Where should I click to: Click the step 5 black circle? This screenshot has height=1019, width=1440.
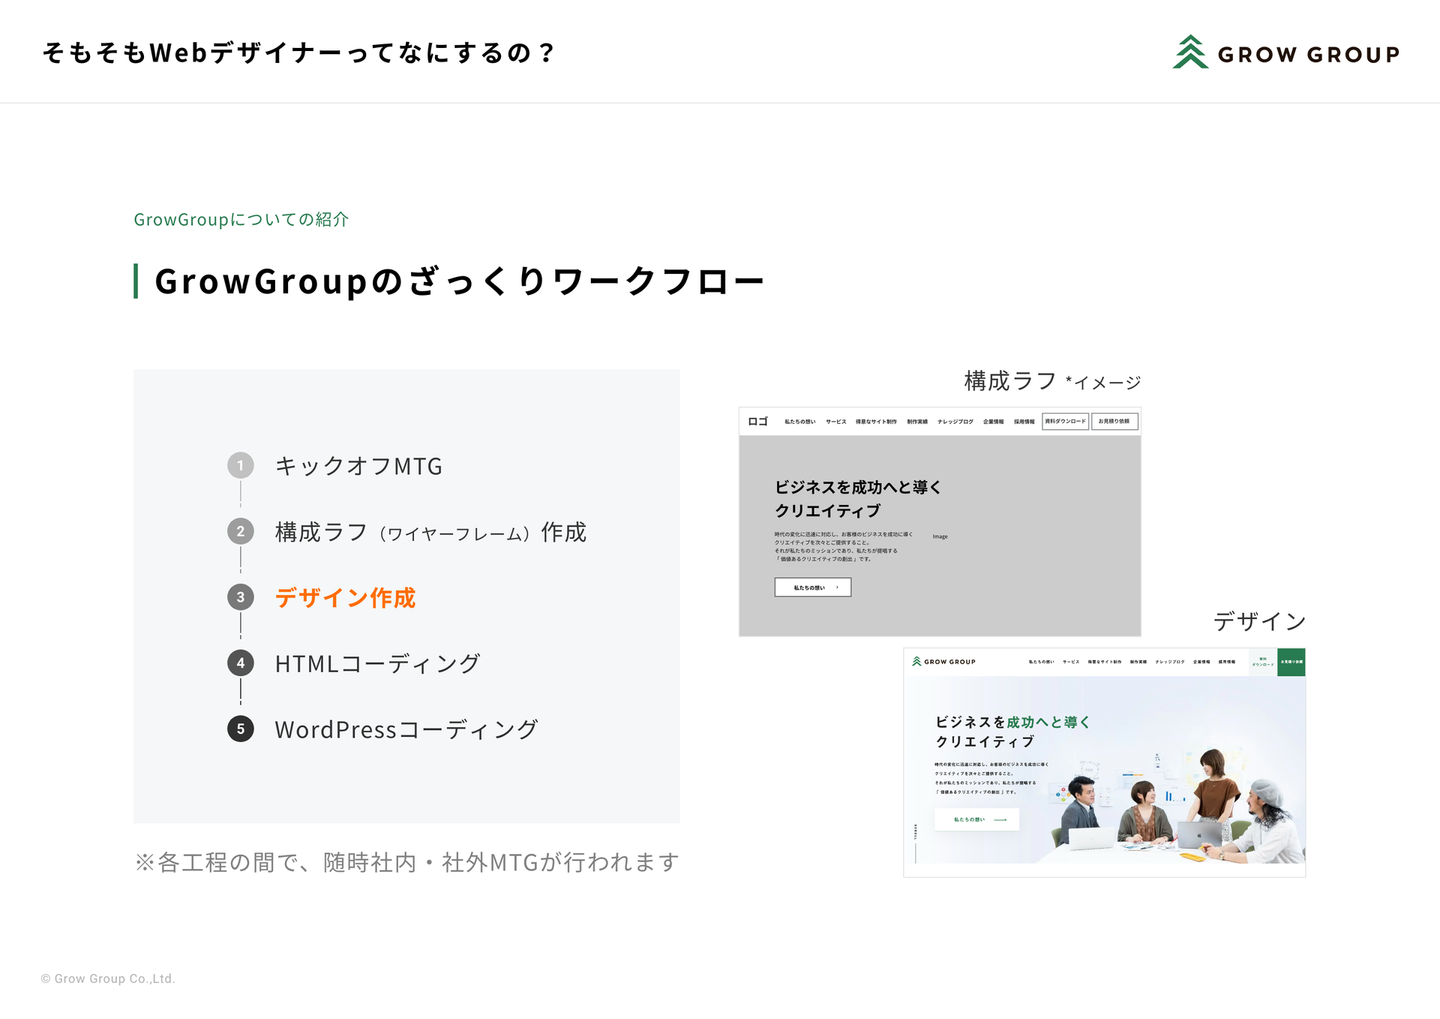tap(240, 729)
